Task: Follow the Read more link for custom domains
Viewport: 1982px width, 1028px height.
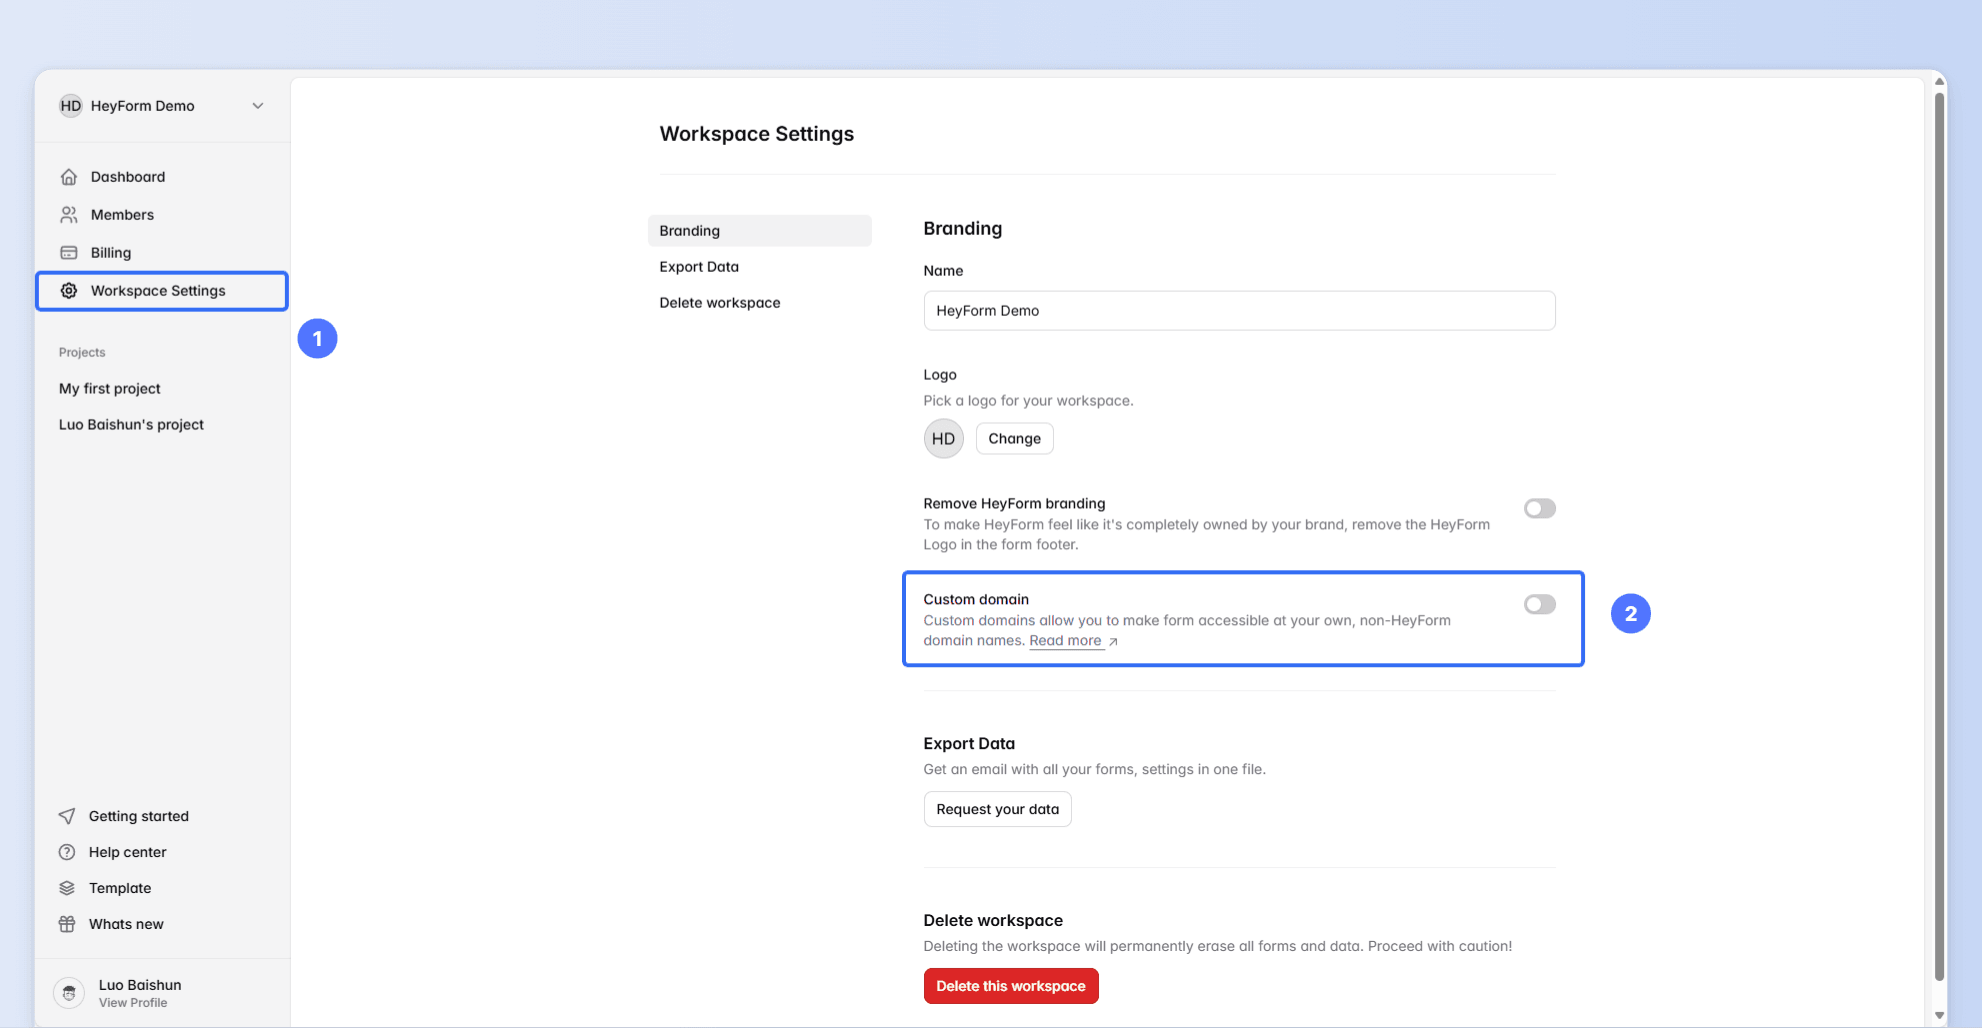Action: (x=1065, y=641)
